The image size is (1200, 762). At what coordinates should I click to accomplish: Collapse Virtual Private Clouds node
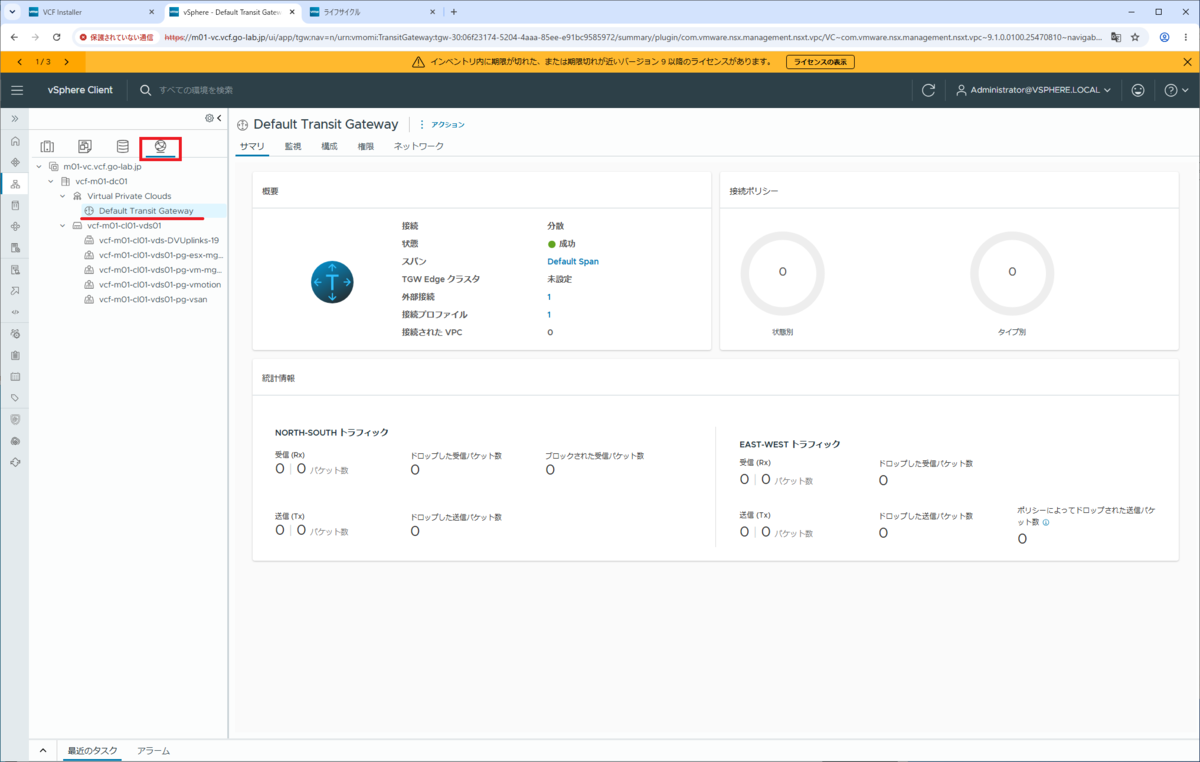[63, 196]
